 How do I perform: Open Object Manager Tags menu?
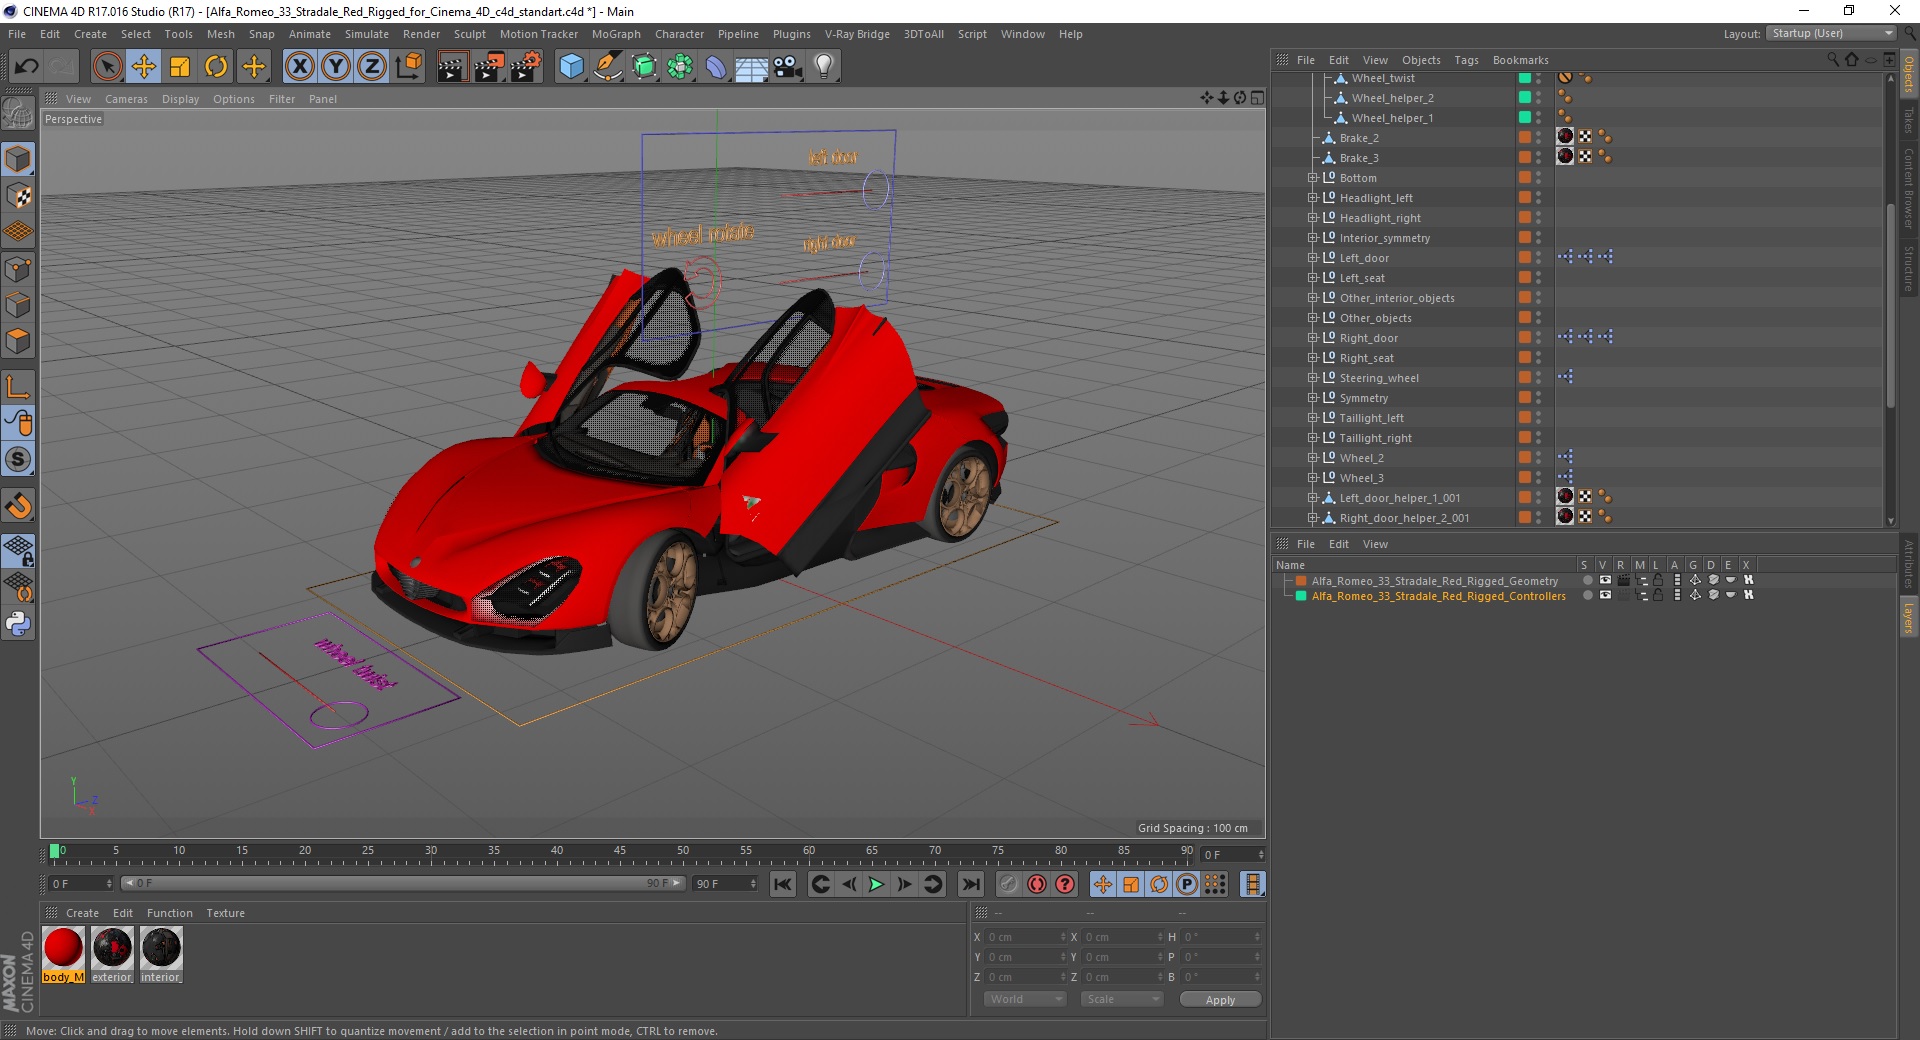[x=1466, y=60]
